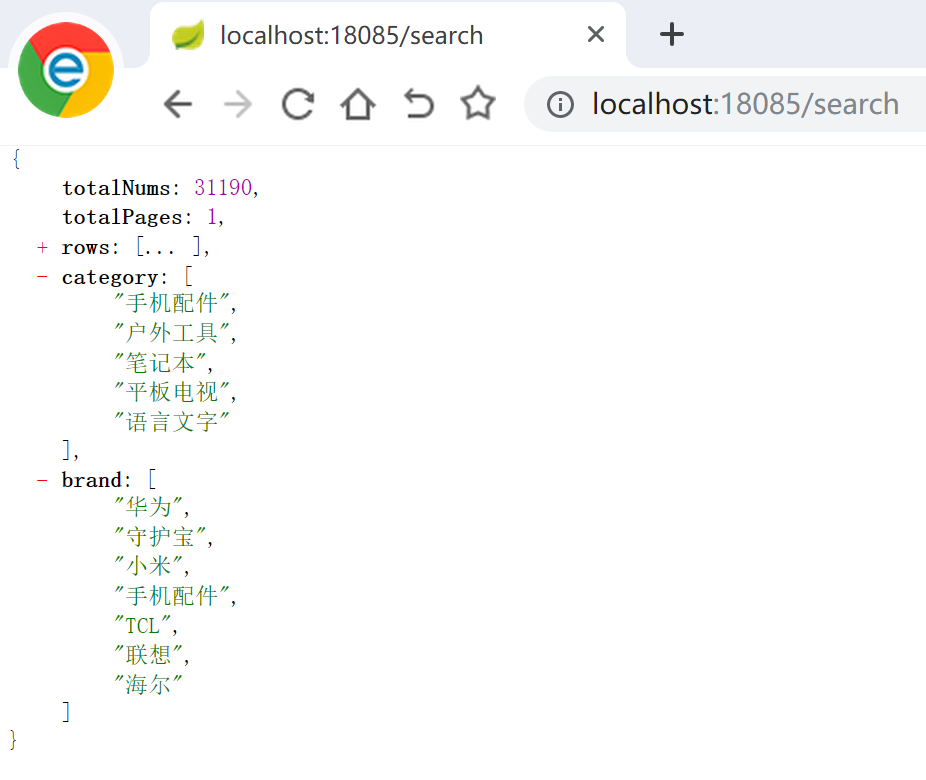Collapse the brand array
926x780 pixels.
tap(42, 480)
